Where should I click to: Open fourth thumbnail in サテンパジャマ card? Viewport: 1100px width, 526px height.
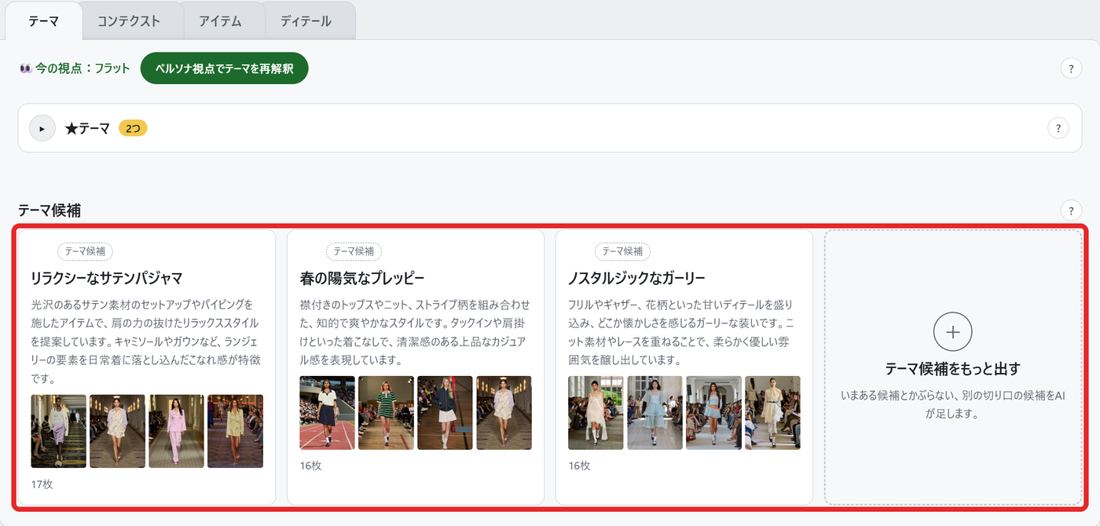pyautogui.click(x=235, y=431)
